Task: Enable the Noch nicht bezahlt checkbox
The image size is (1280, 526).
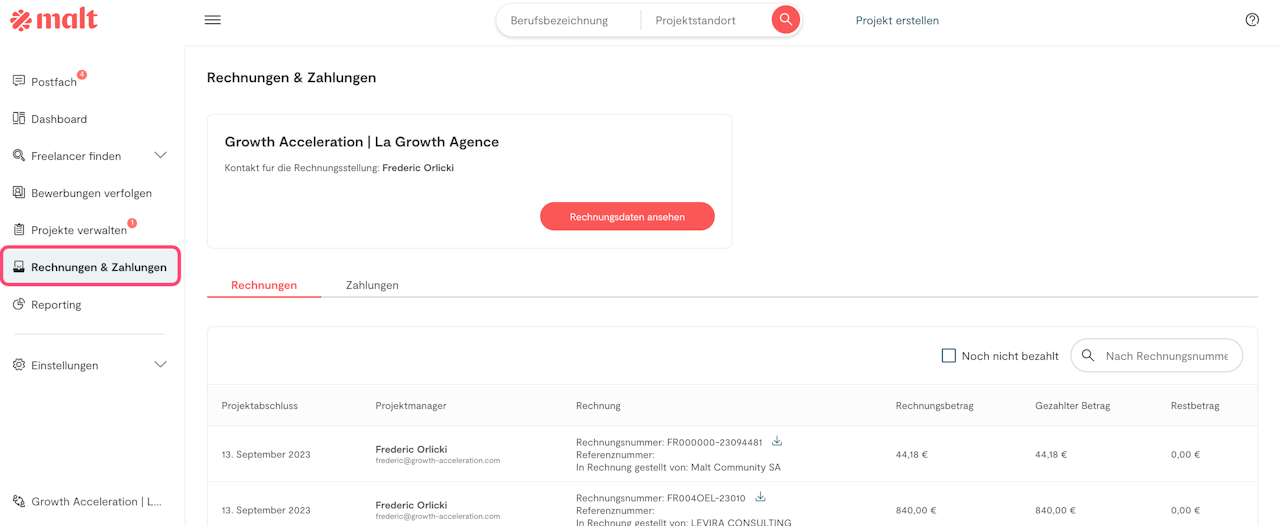Action: (x=949, y=355)
